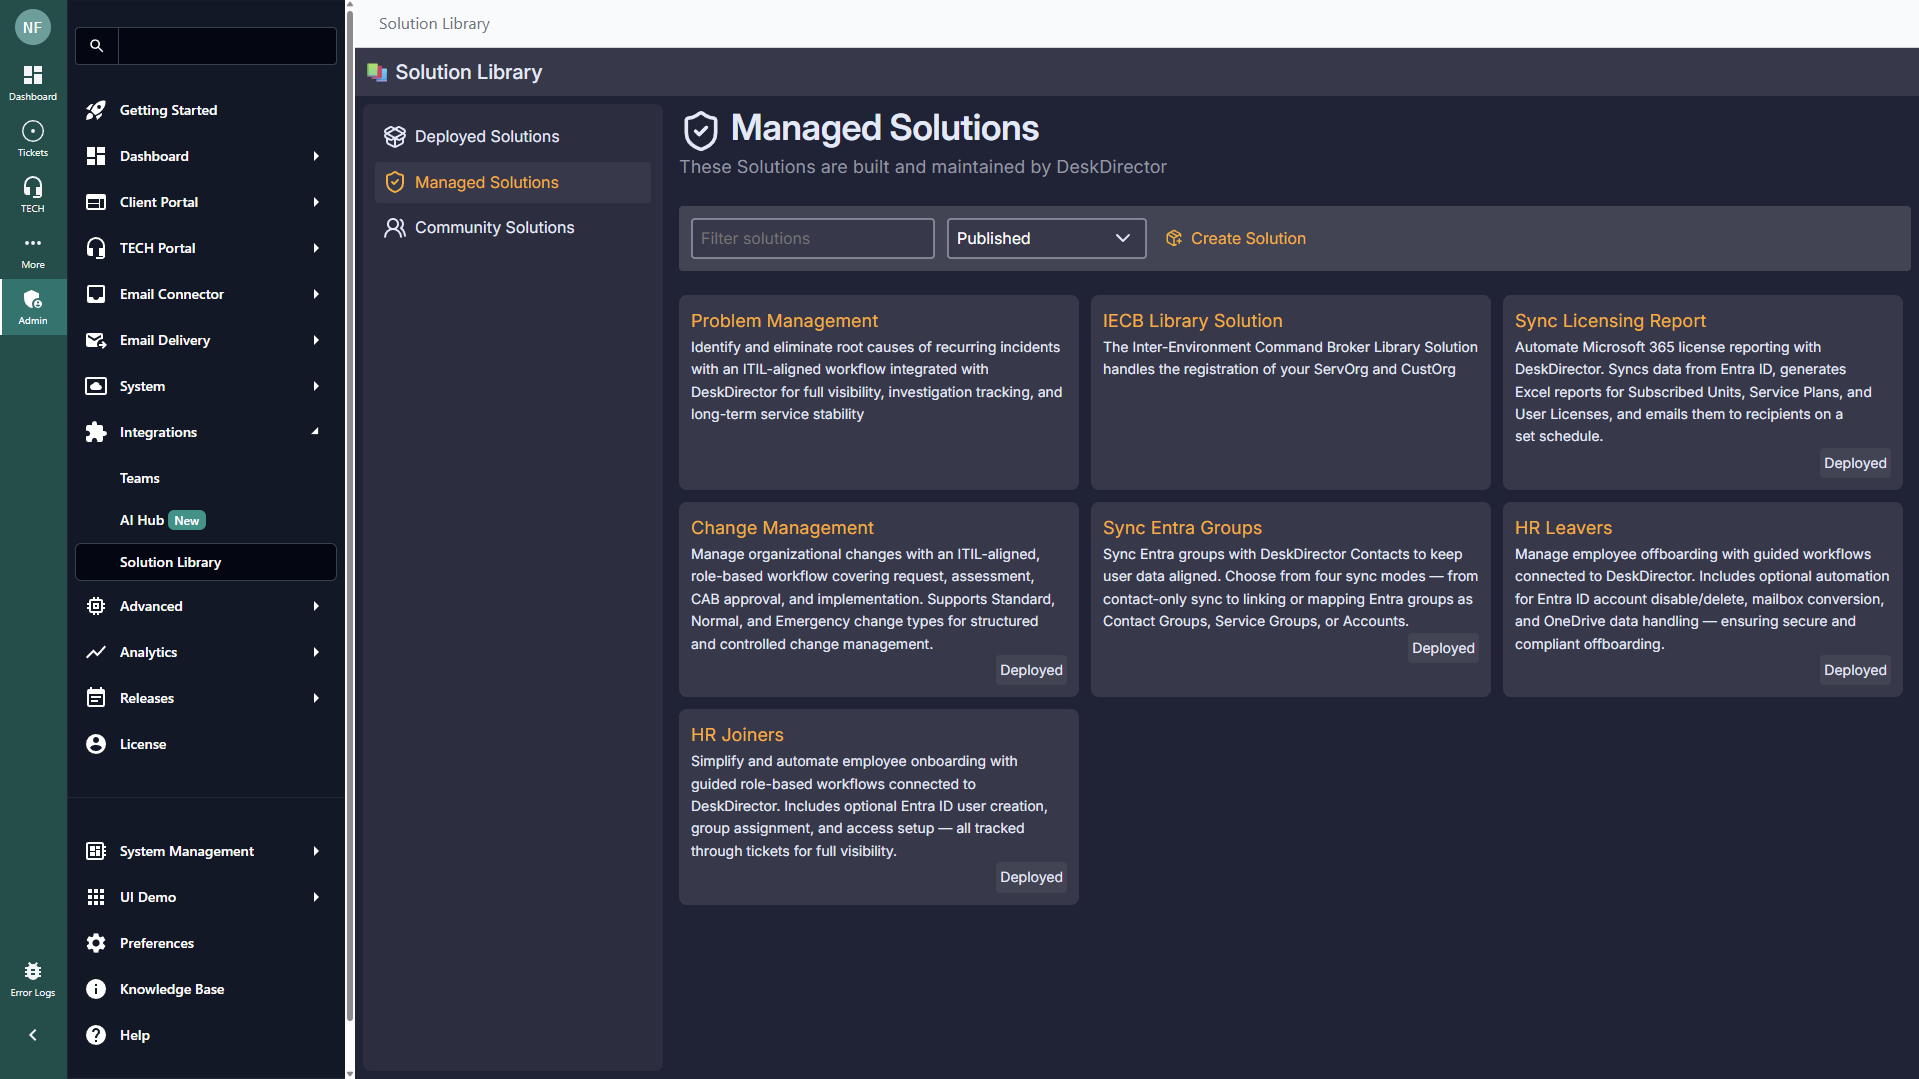Open the Published status dropdown
This screenshot has width=1919, height=1079.
(x=1045, y=238)
